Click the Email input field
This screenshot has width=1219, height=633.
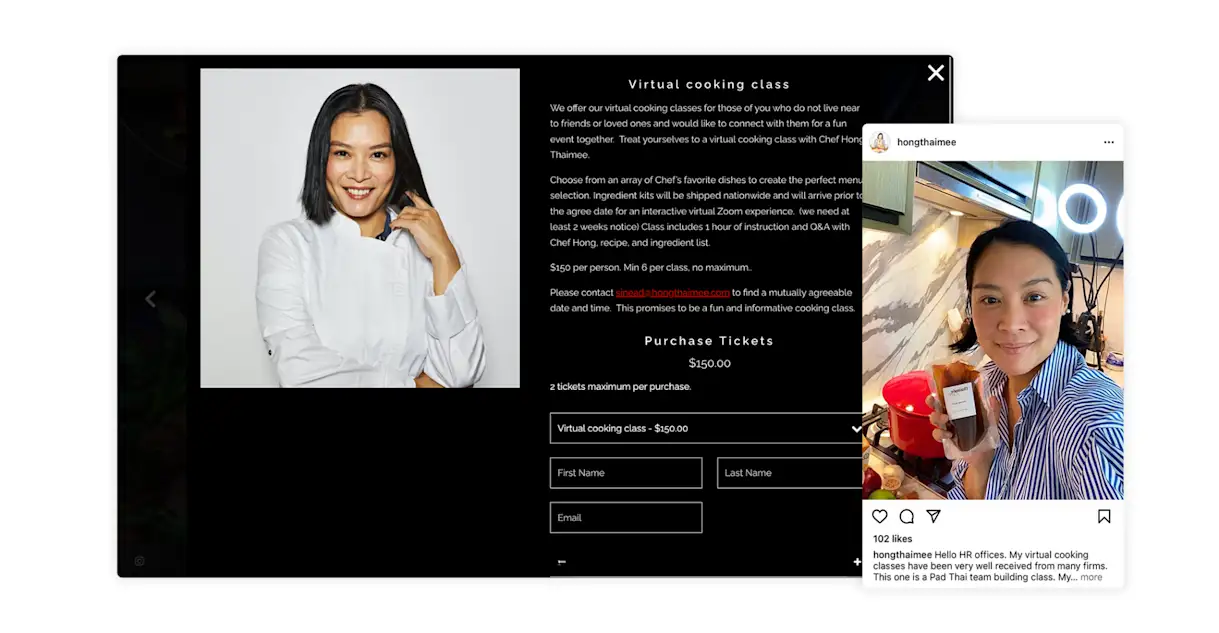pyautogui.click(x=626, y=518)
